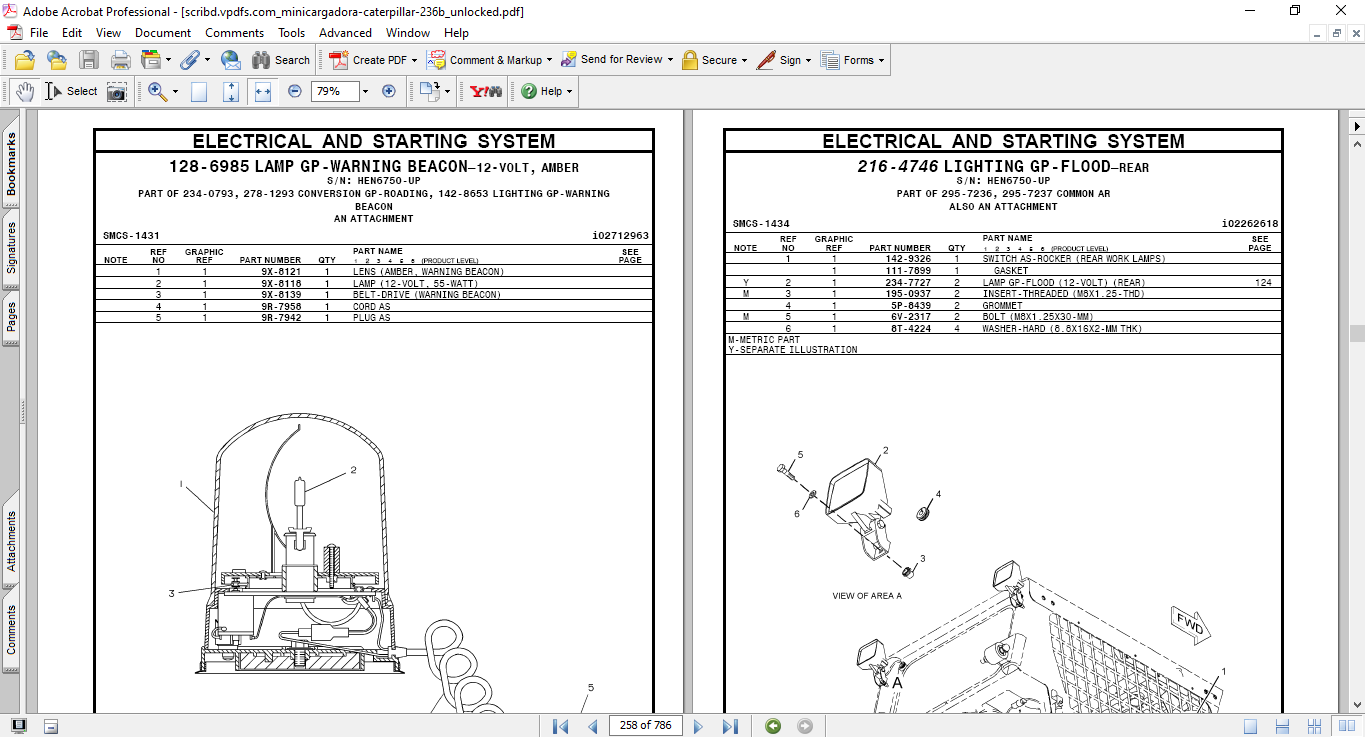Click the Select text tool button
The height and width of the screenshot is (737, 1365).
coord(71,91)
